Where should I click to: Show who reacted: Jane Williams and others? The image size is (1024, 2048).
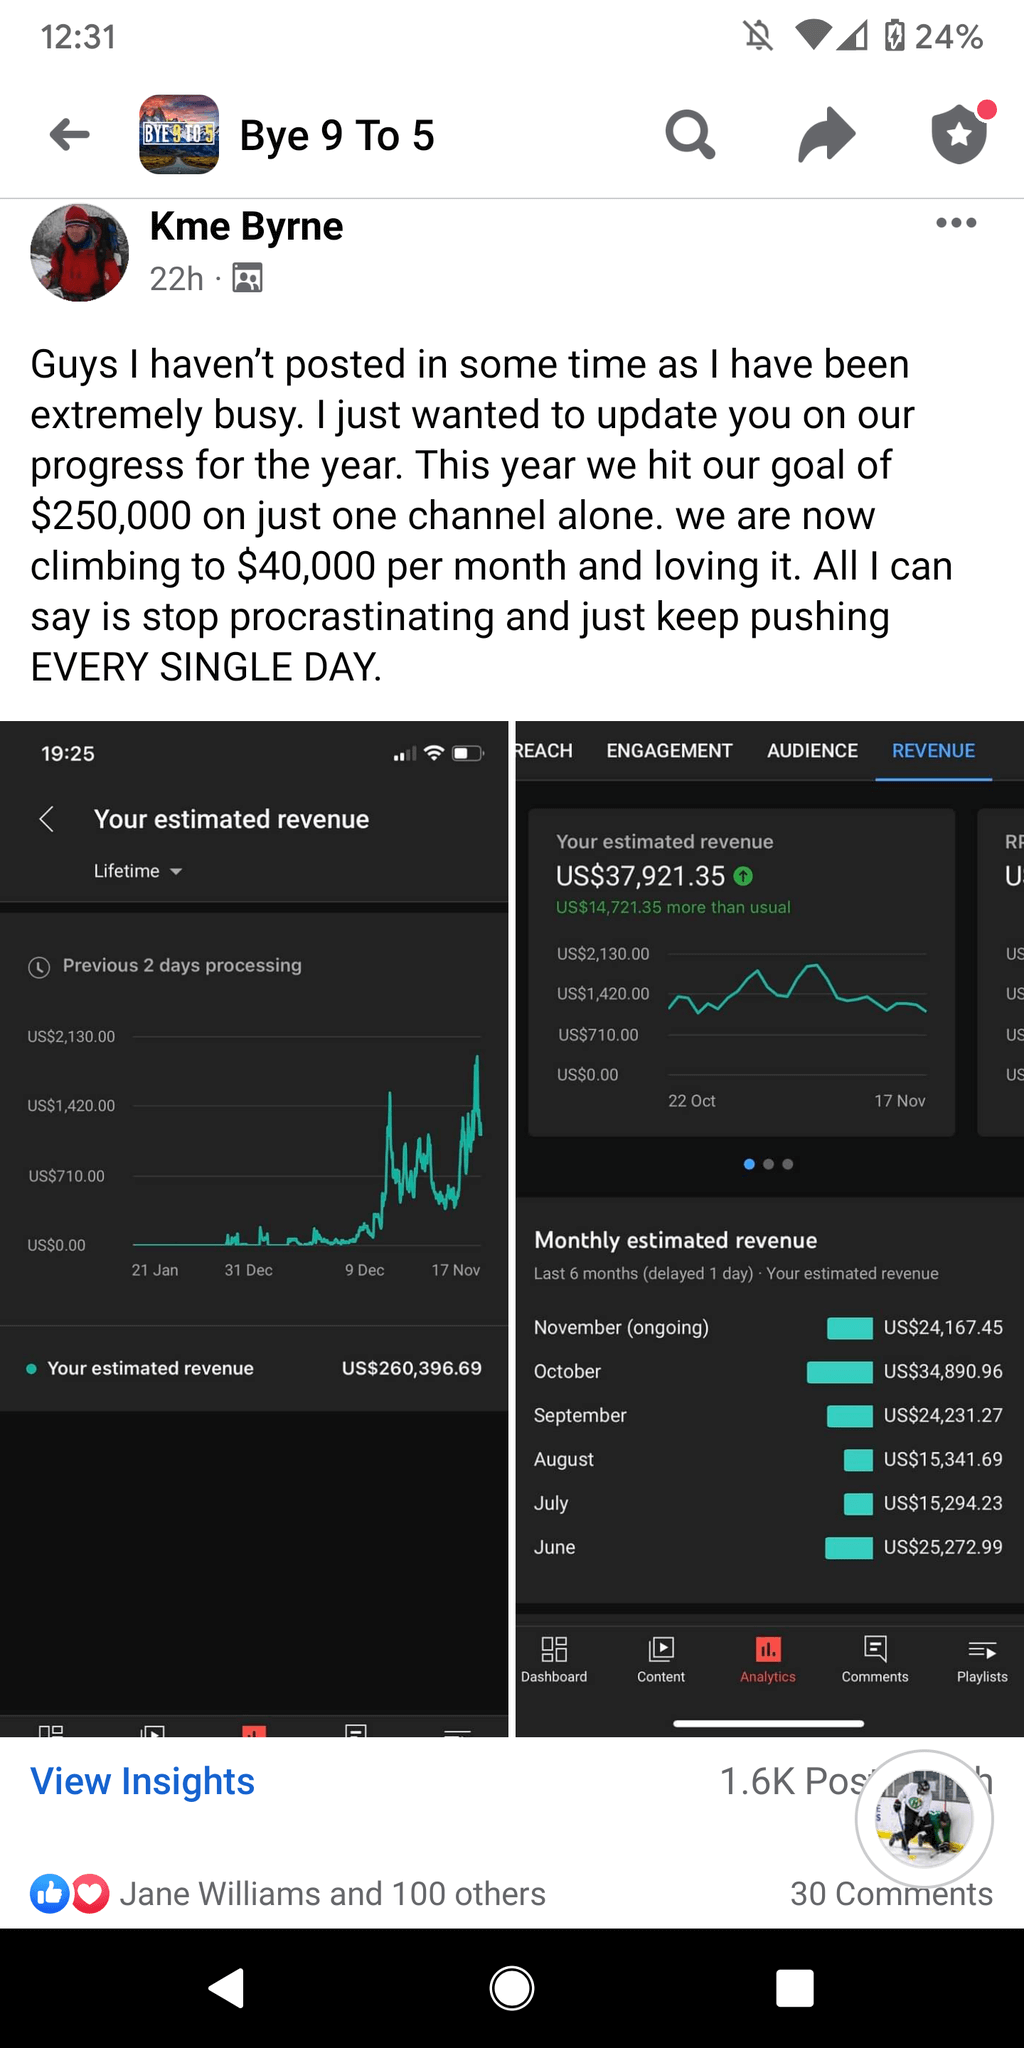point(332,1893)
